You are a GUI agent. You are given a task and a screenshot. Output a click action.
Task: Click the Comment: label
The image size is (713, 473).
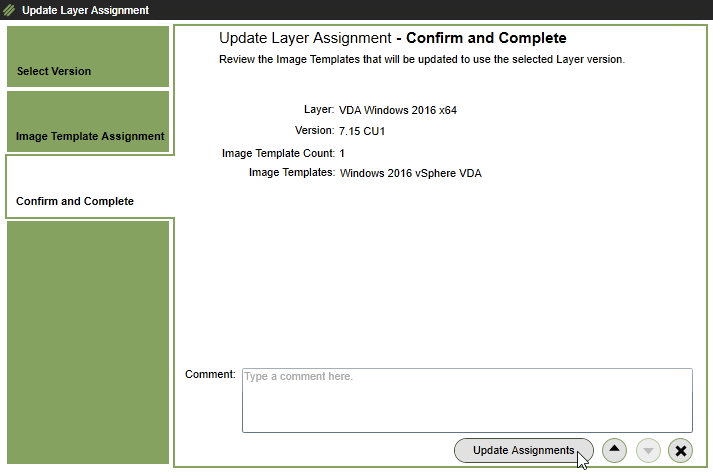pyautogui.click(x=210, y=374)
